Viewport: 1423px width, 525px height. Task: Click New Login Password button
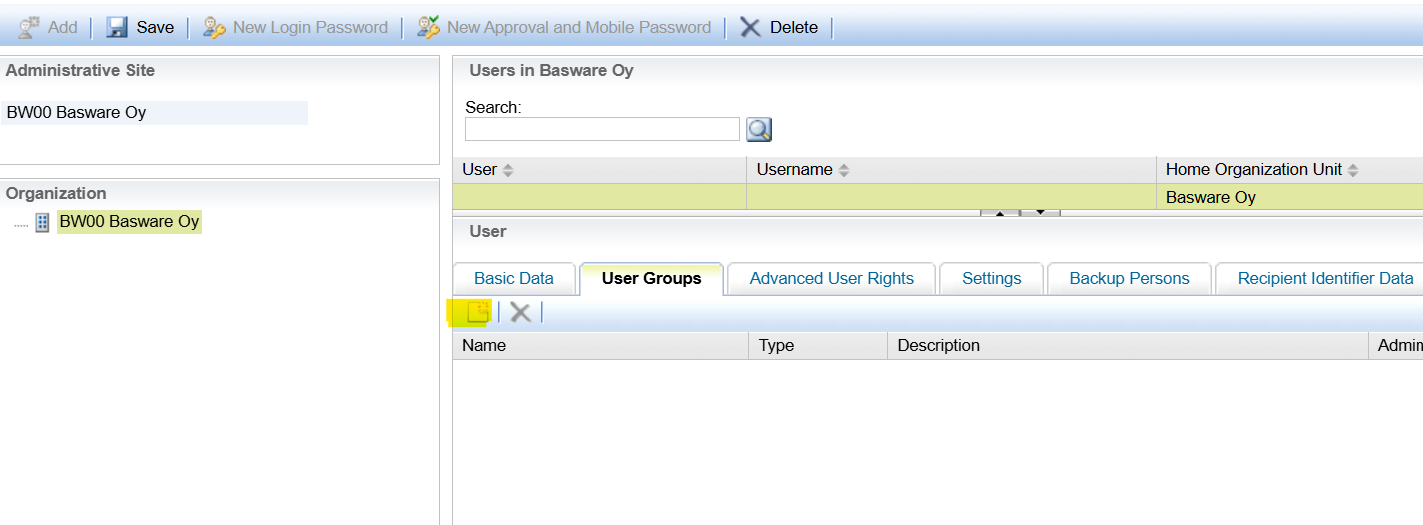(x=295, y=27)
